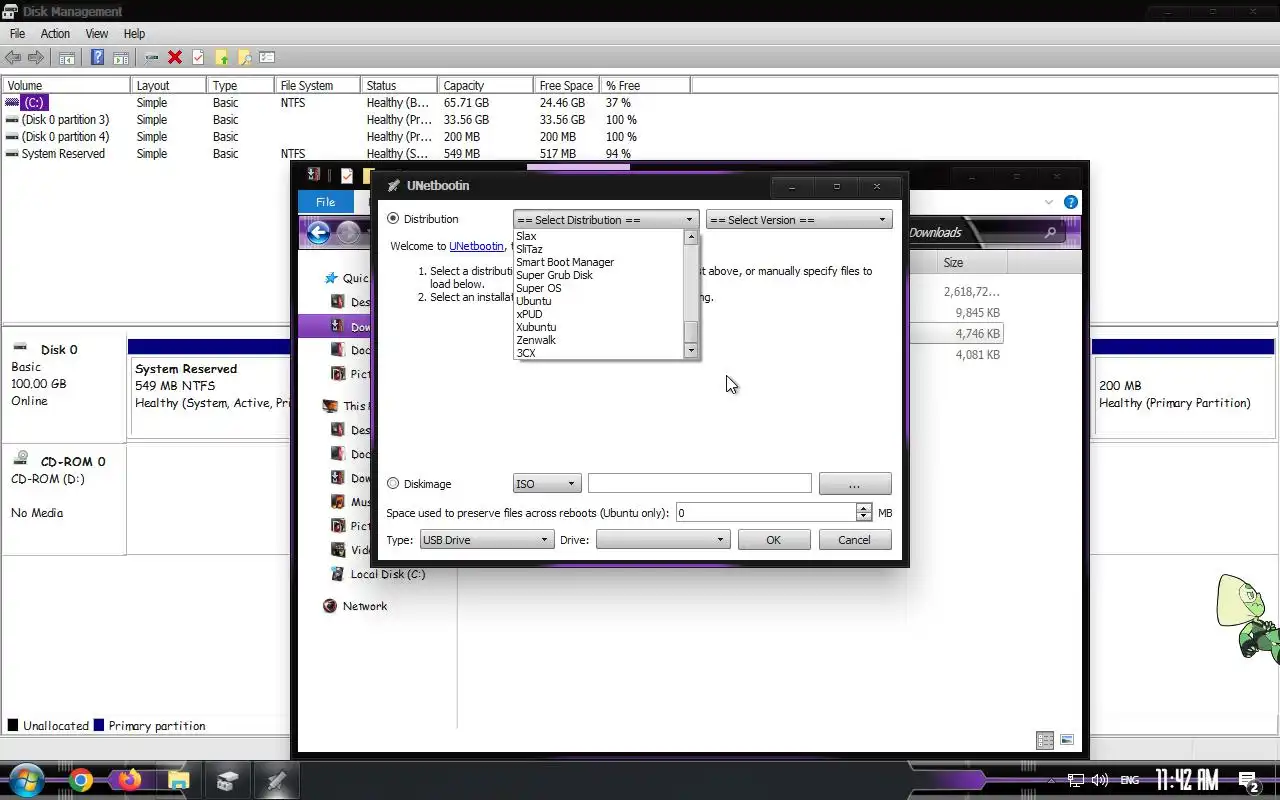Click distribution list scrollbar up arrow
Image resolution: width=1280 pixels, height=800 pixels.
(x=690, y=238)
